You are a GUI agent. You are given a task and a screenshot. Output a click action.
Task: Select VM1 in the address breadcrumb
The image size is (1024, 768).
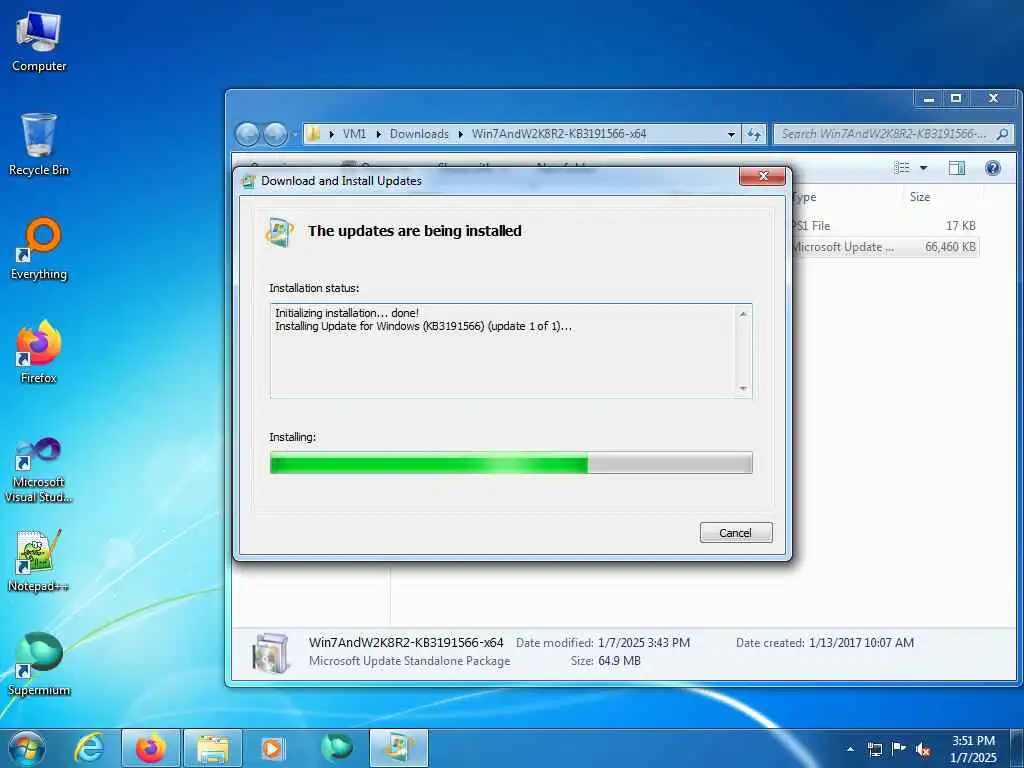[x=355, y=134]
